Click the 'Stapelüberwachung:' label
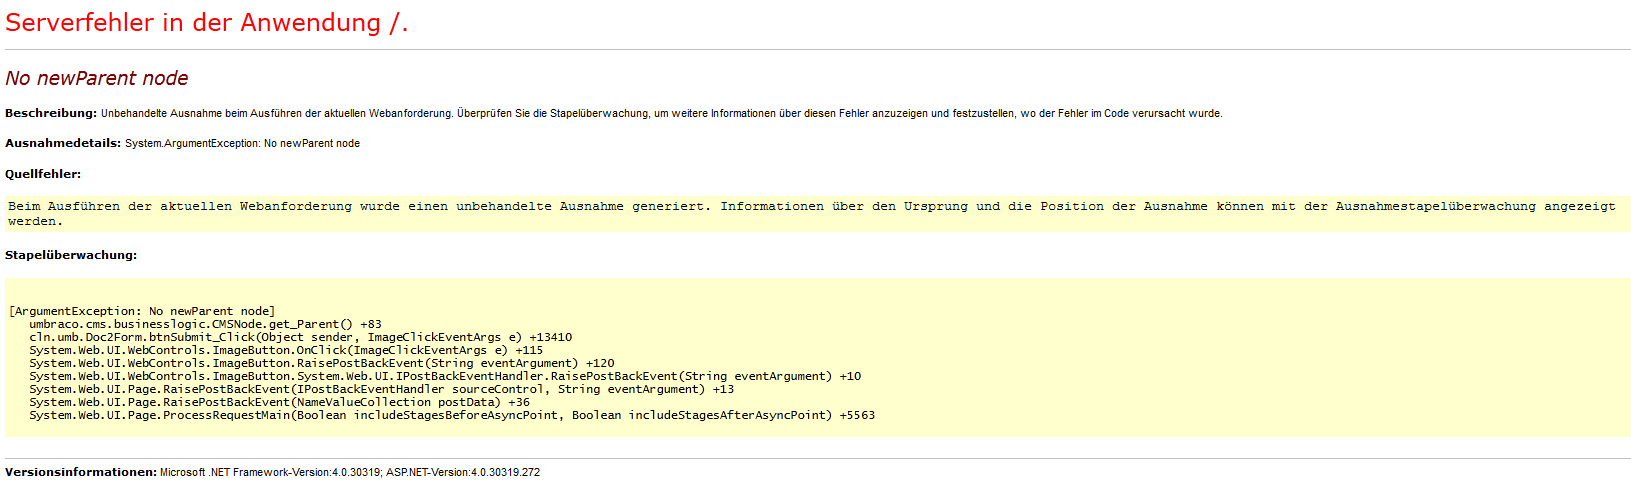This screenshot has height=481, width=1631. point(71,255)
